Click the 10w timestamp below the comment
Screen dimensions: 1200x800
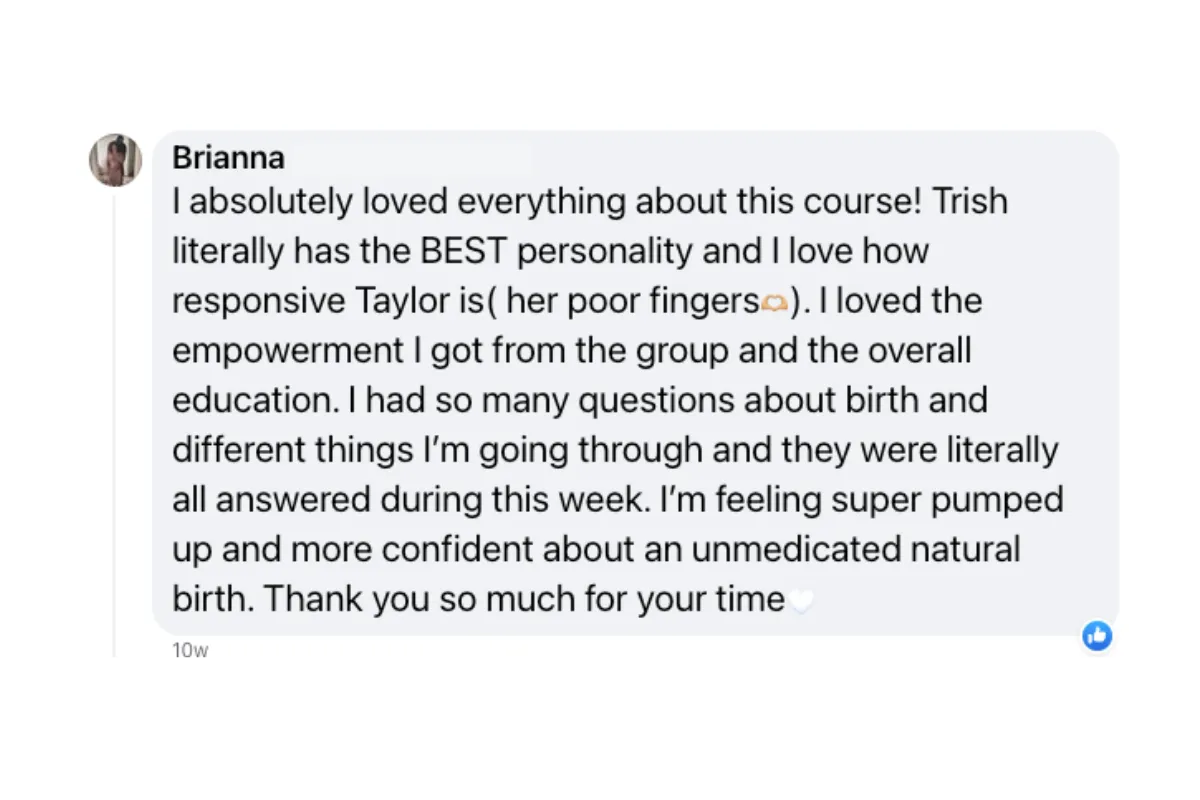(x=190, y=651)
